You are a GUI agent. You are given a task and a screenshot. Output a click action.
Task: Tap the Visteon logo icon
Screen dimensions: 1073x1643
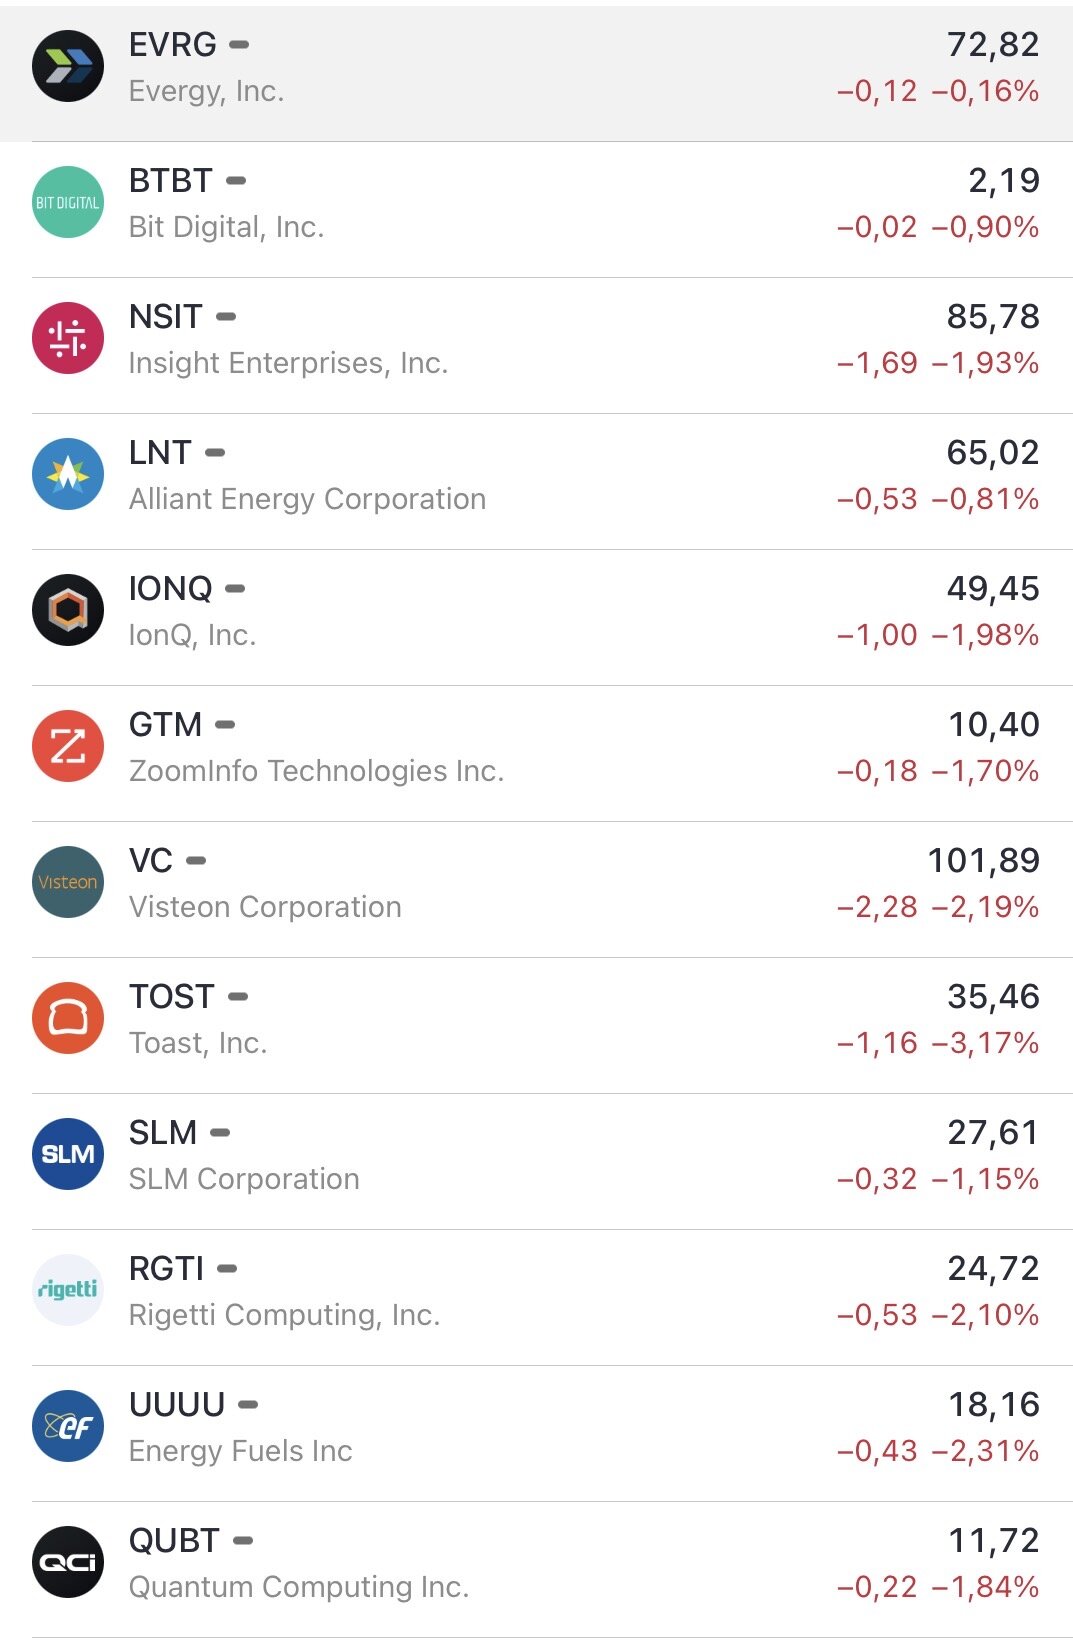[68, 883]
